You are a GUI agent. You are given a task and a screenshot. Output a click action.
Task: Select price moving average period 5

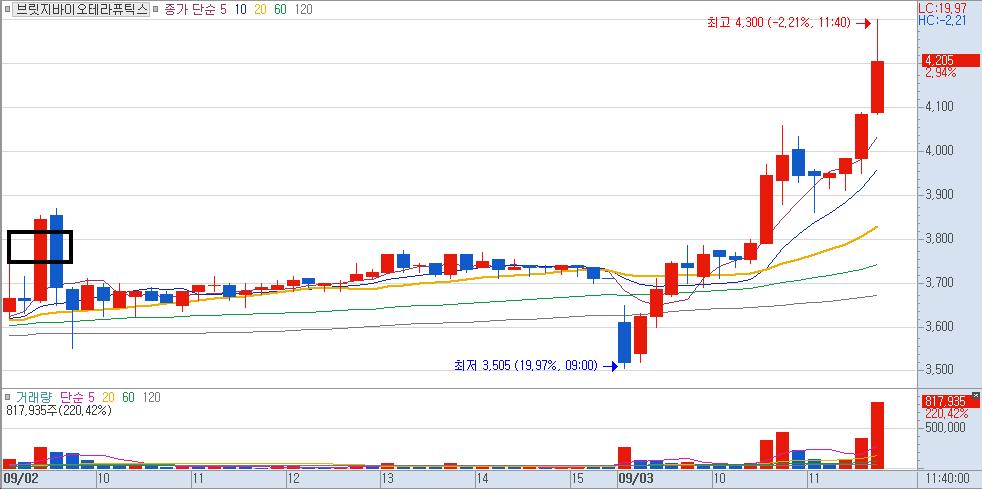[224, 9]
